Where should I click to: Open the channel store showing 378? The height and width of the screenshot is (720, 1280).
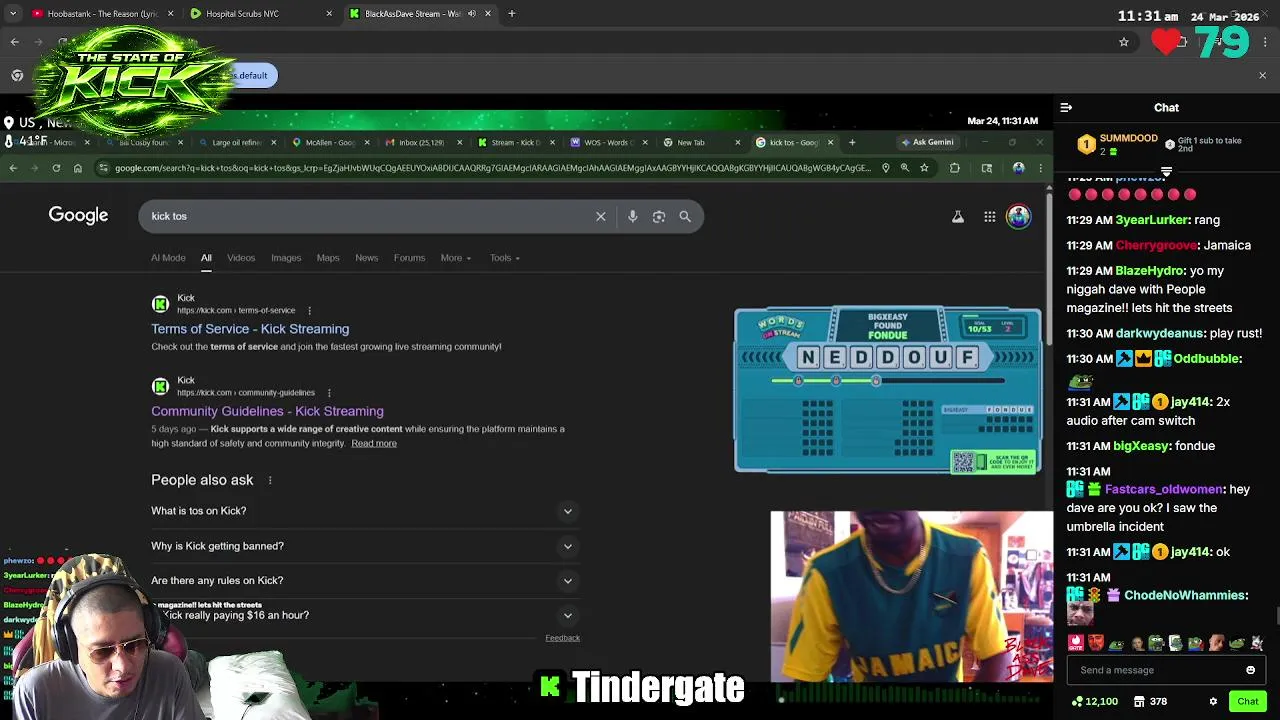[x=1150, y=701]
